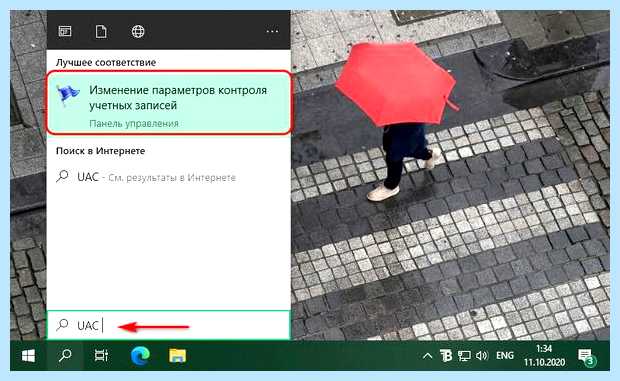Click the magnifier icon inside the search box

point(62,325)
